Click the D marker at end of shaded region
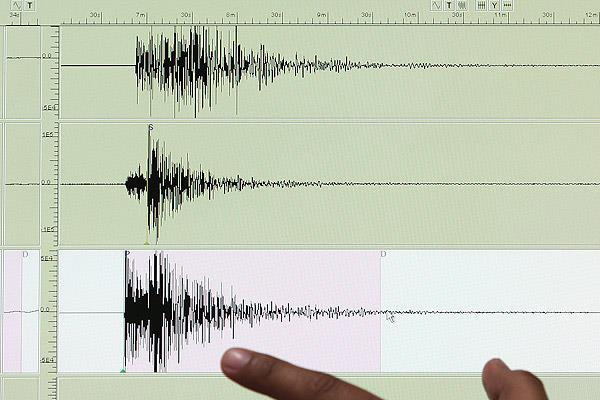Image resolution: width=600 pixels, height=400 pixels. 383,254
